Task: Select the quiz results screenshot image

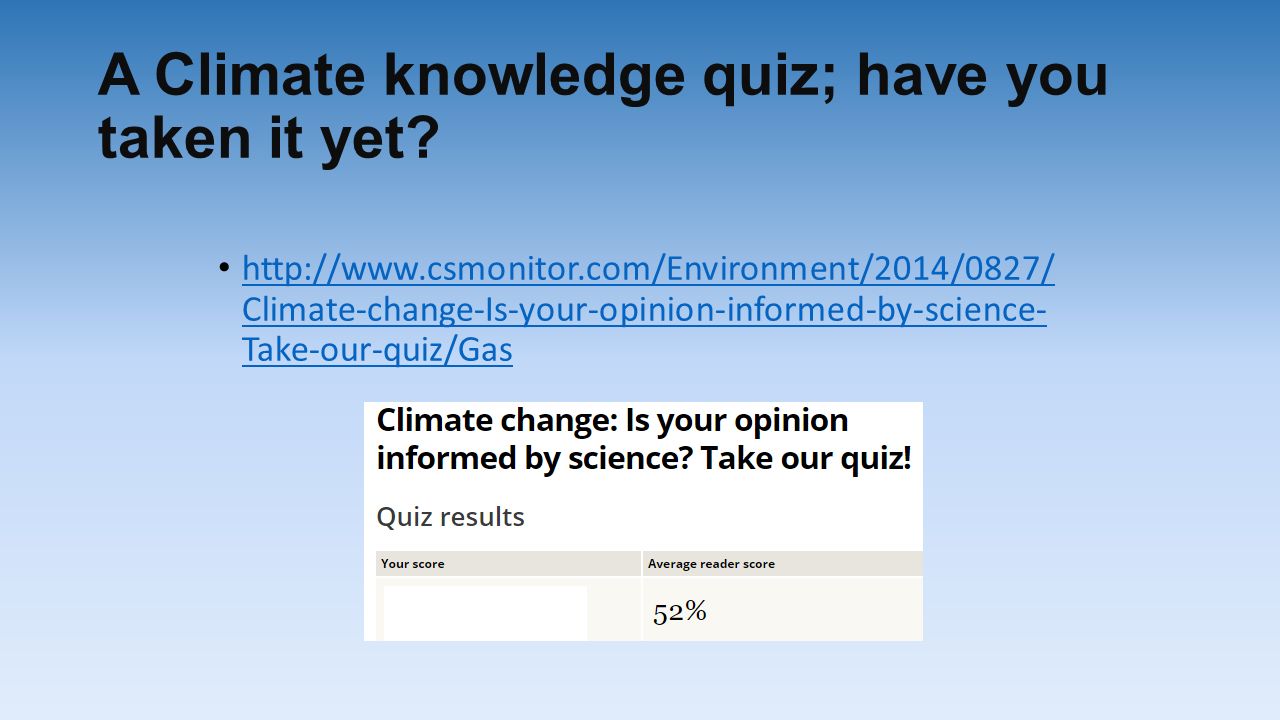Action: (x=643, y=521)
